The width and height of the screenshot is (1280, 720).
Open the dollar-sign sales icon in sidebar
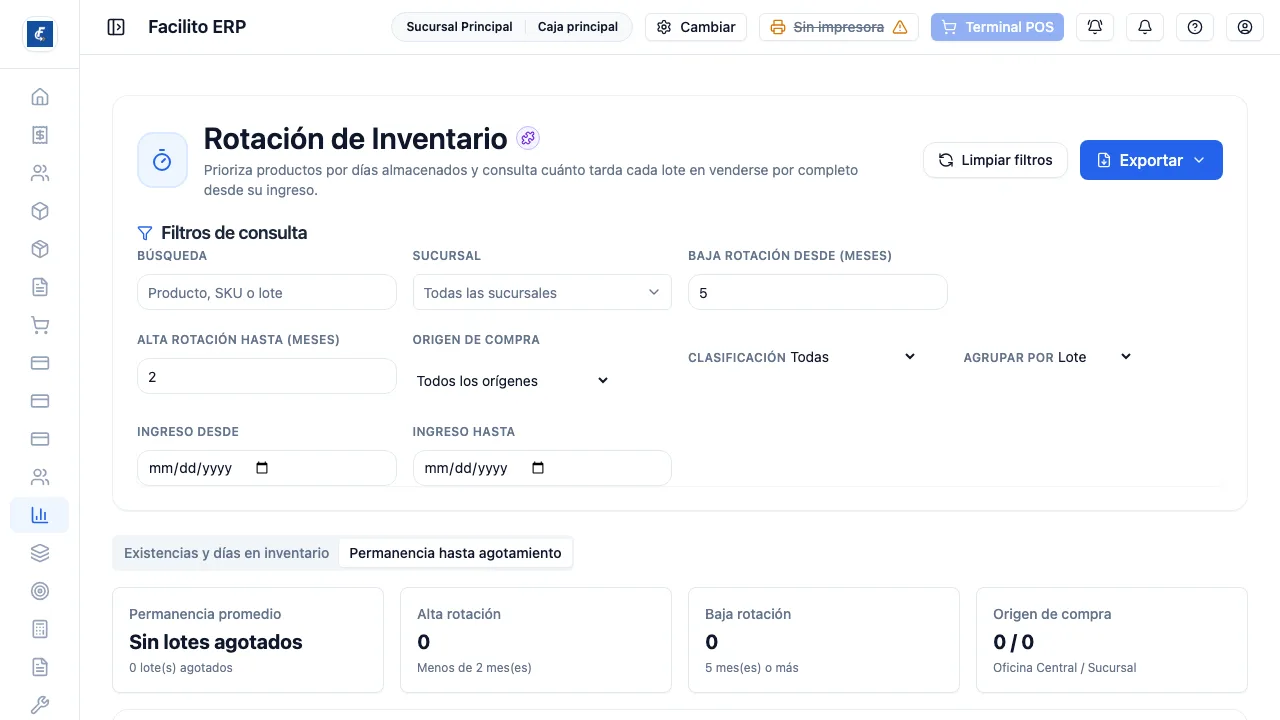click(x=40, y=135)
